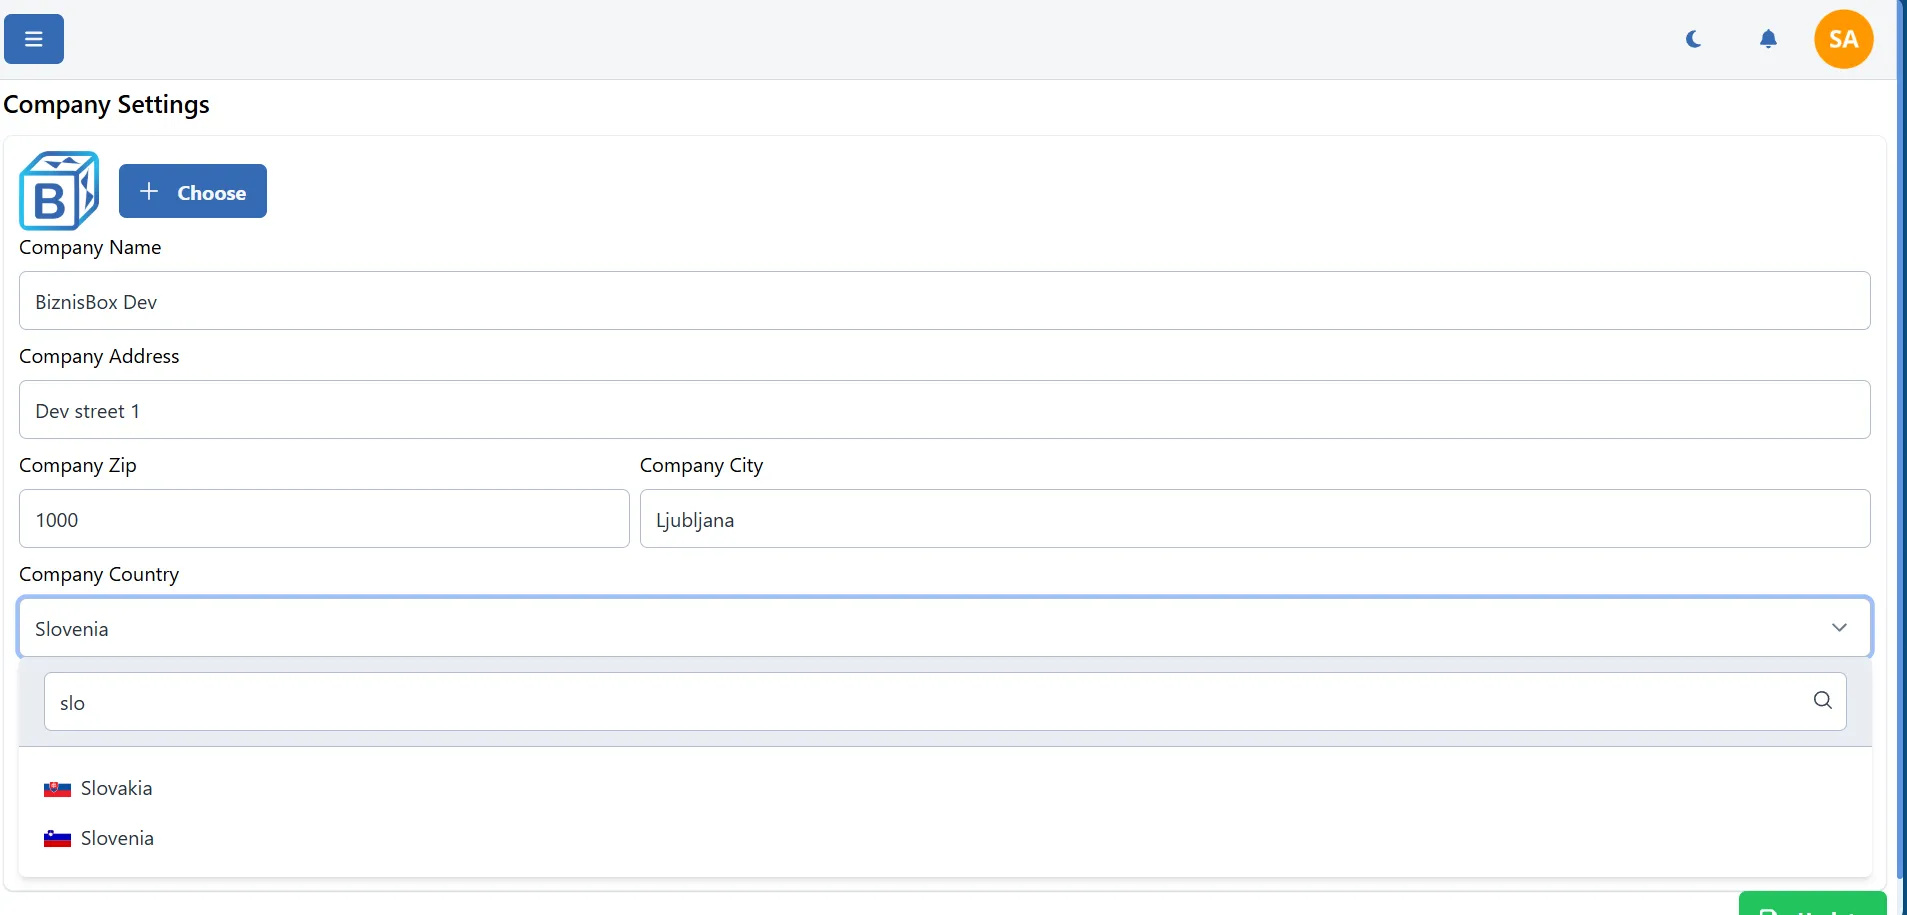The width and height of the screenshot is (1907, 915).
Task: Click the BiznisBox logo thumbnail
Action: tap(58, 190)
